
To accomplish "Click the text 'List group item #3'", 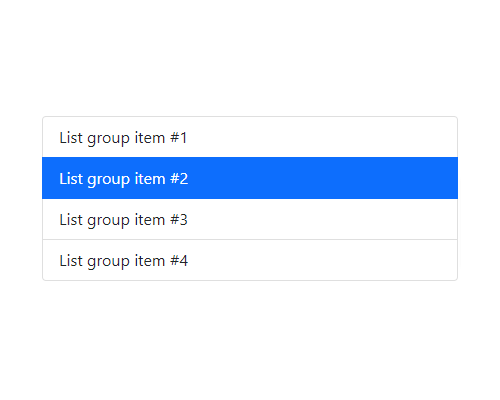I will click(x=123, y=220).
